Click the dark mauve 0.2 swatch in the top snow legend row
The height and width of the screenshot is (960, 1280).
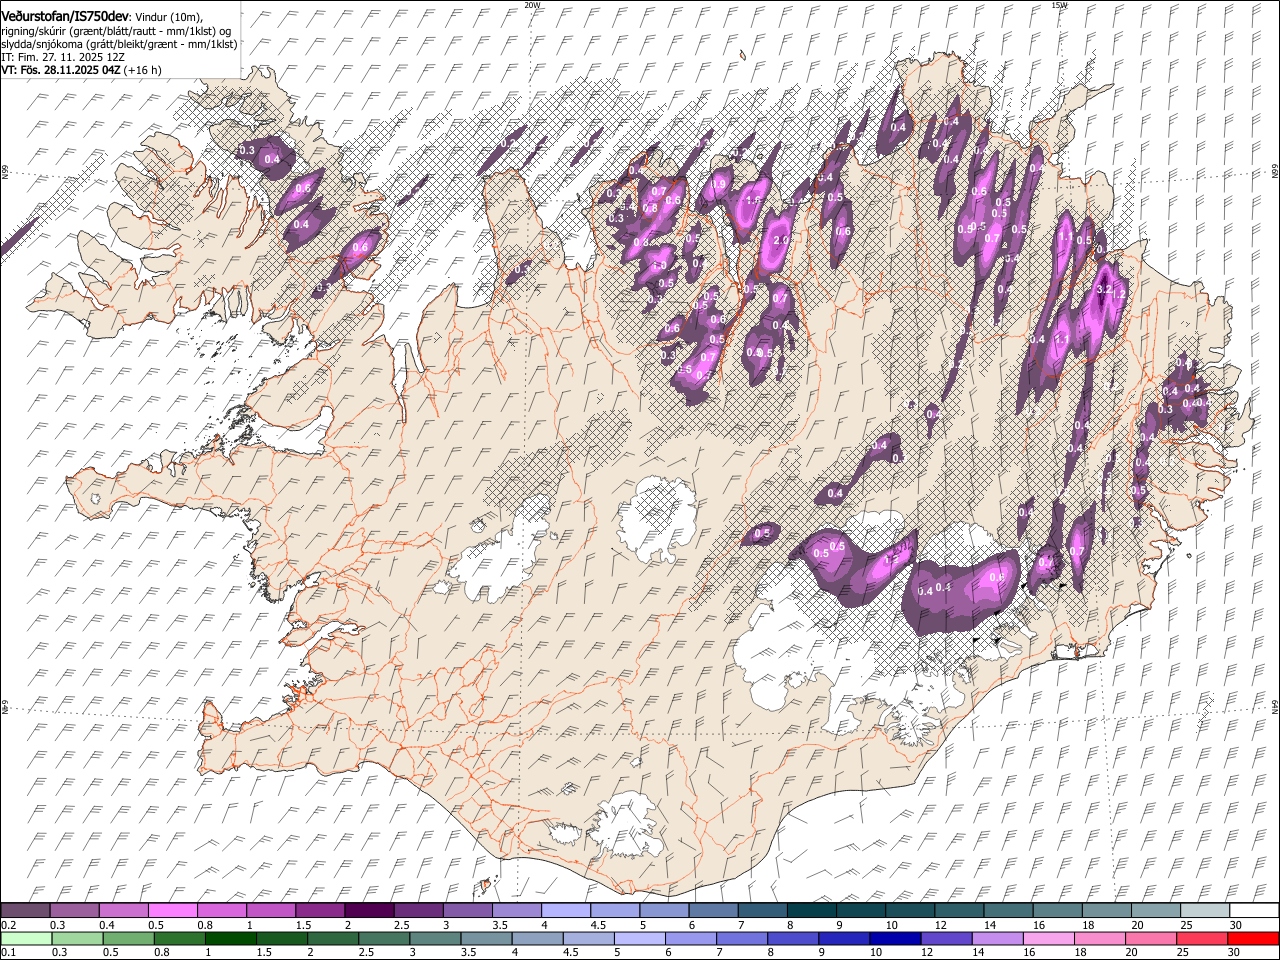click(x=25, y=911)
